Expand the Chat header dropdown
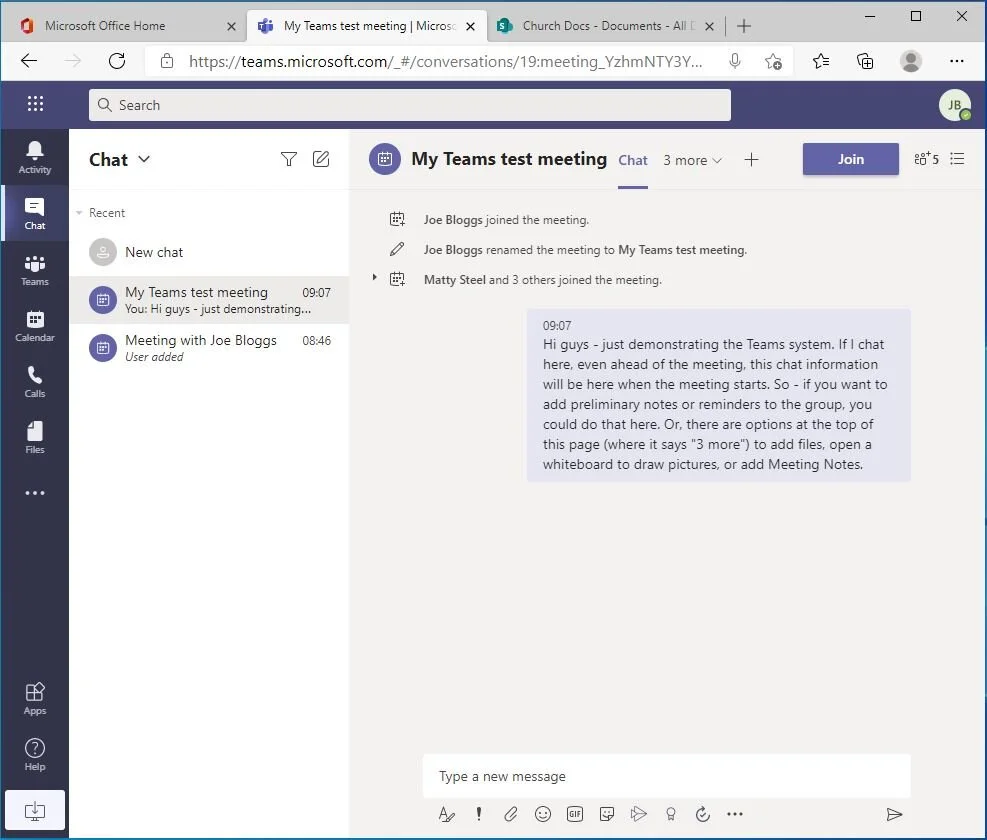This screenshot has height=840, width=987. coord(144,159)
